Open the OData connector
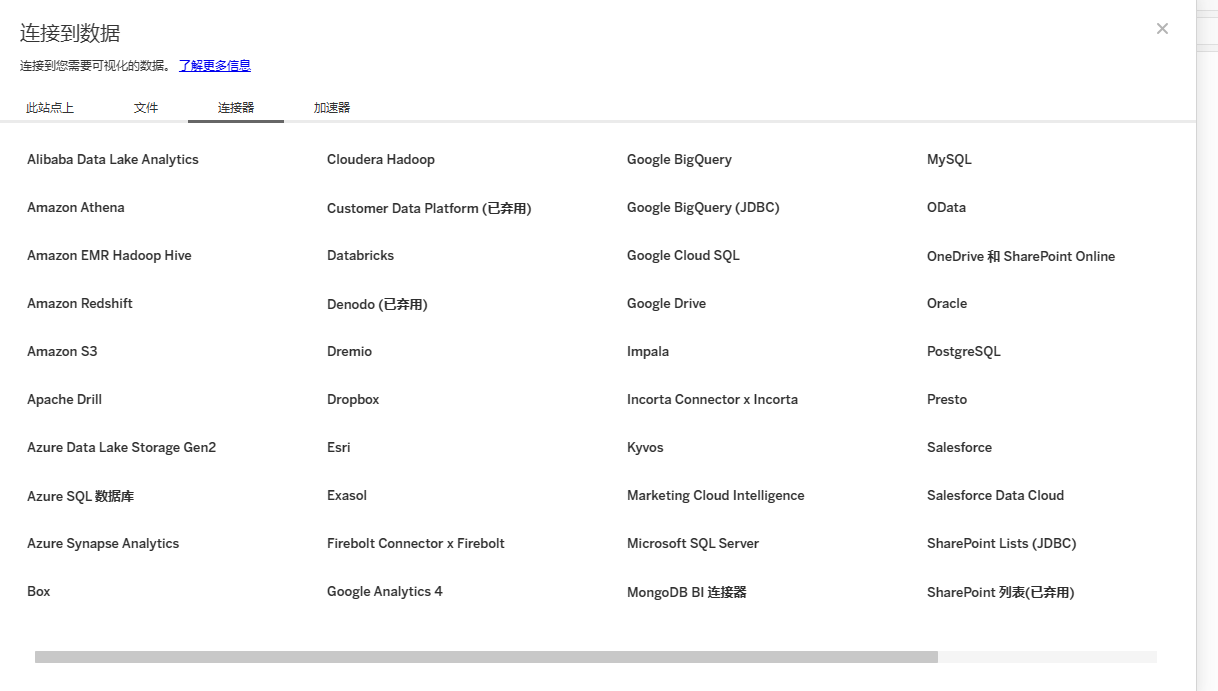 coord(946,207)
